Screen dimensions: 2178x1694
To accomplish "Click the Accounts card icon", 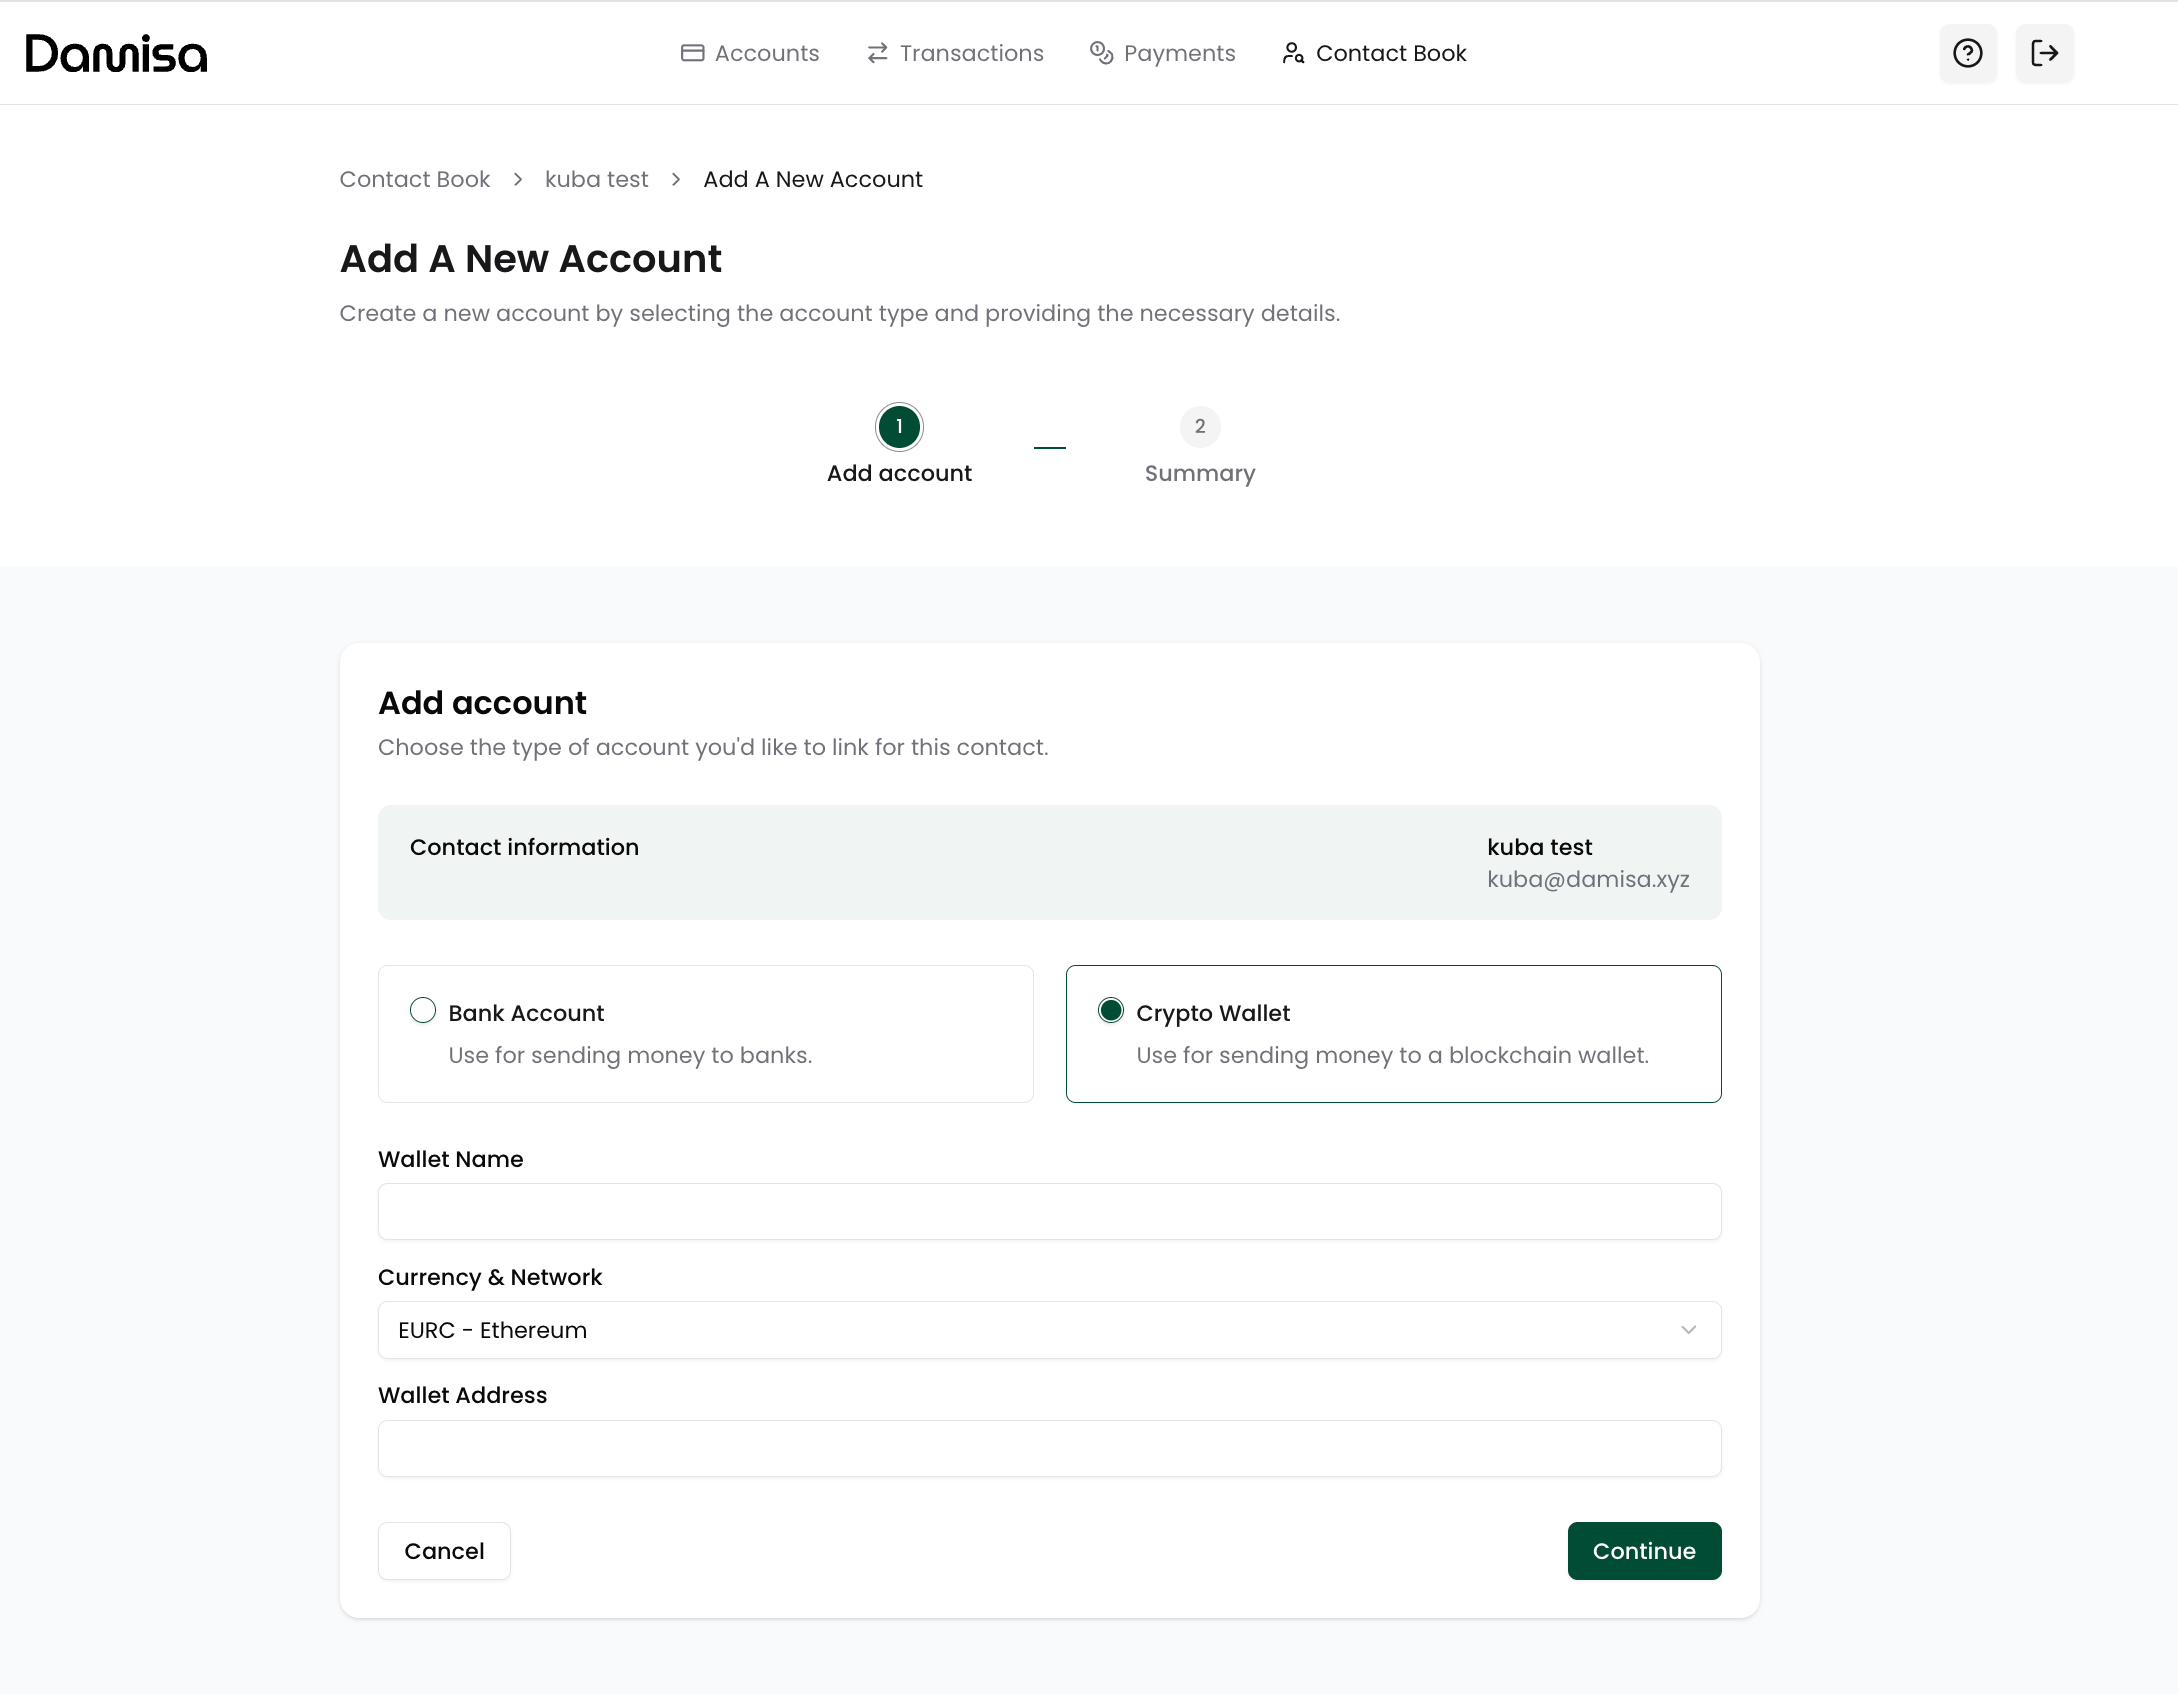I will coord(692,53).
